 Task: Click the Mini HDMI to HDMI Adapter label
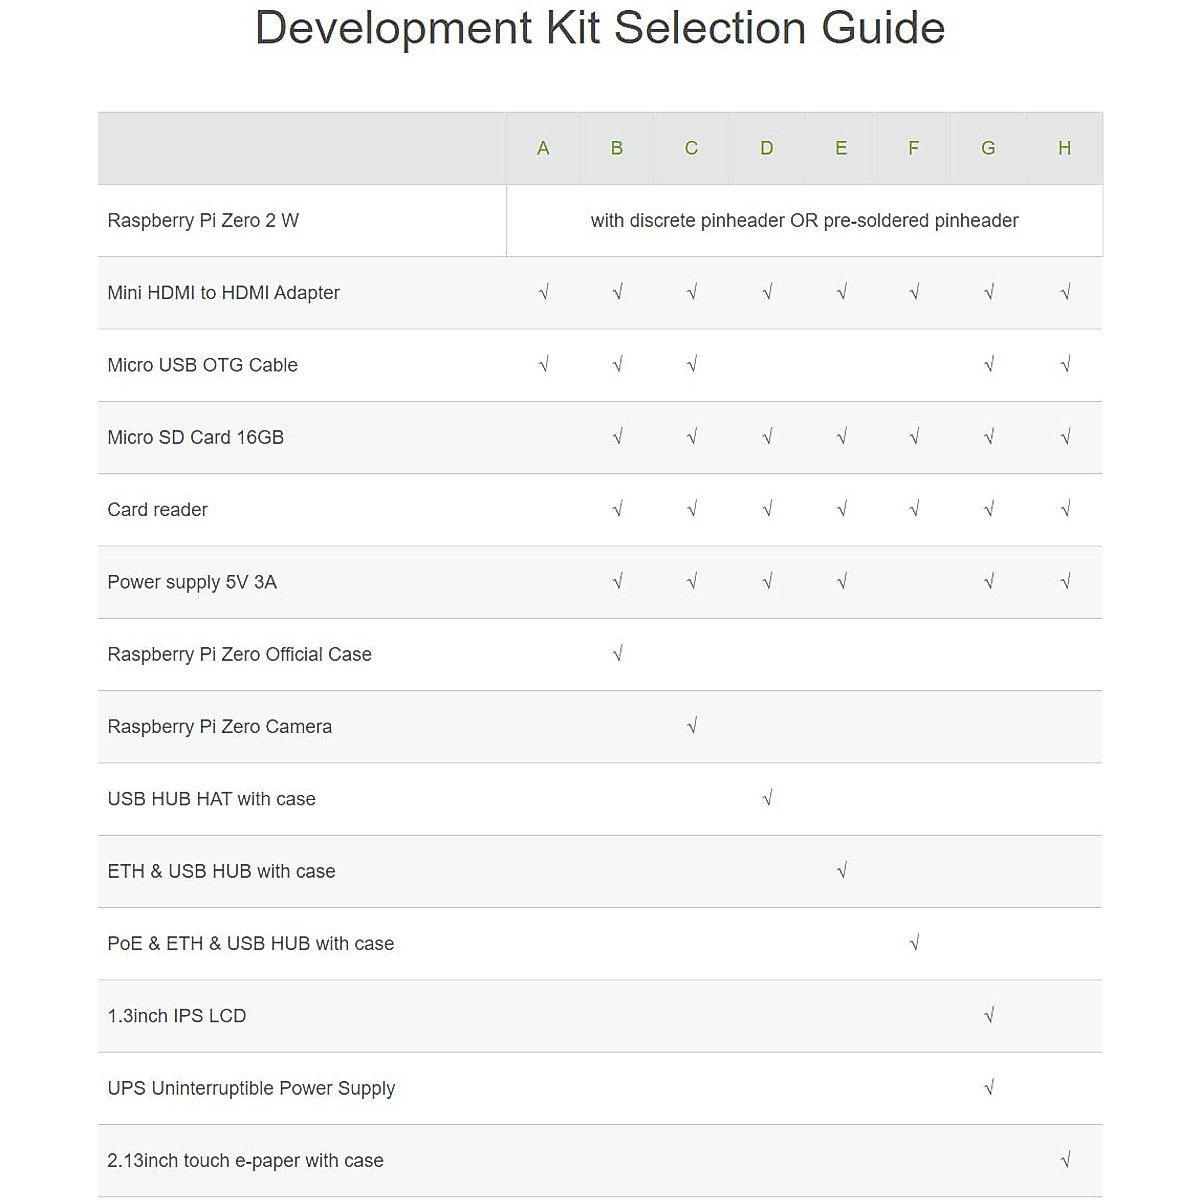[x=223, y=293]
